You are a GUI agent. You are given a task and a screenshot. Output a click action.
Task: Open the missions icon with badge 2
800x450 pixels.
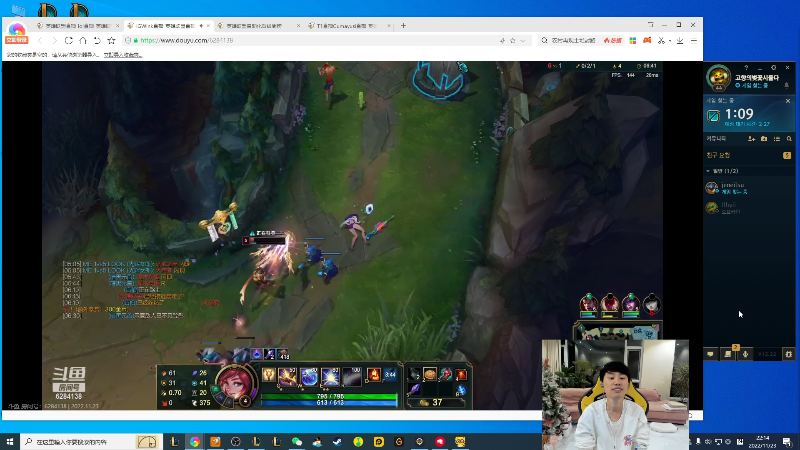[728, 354]
